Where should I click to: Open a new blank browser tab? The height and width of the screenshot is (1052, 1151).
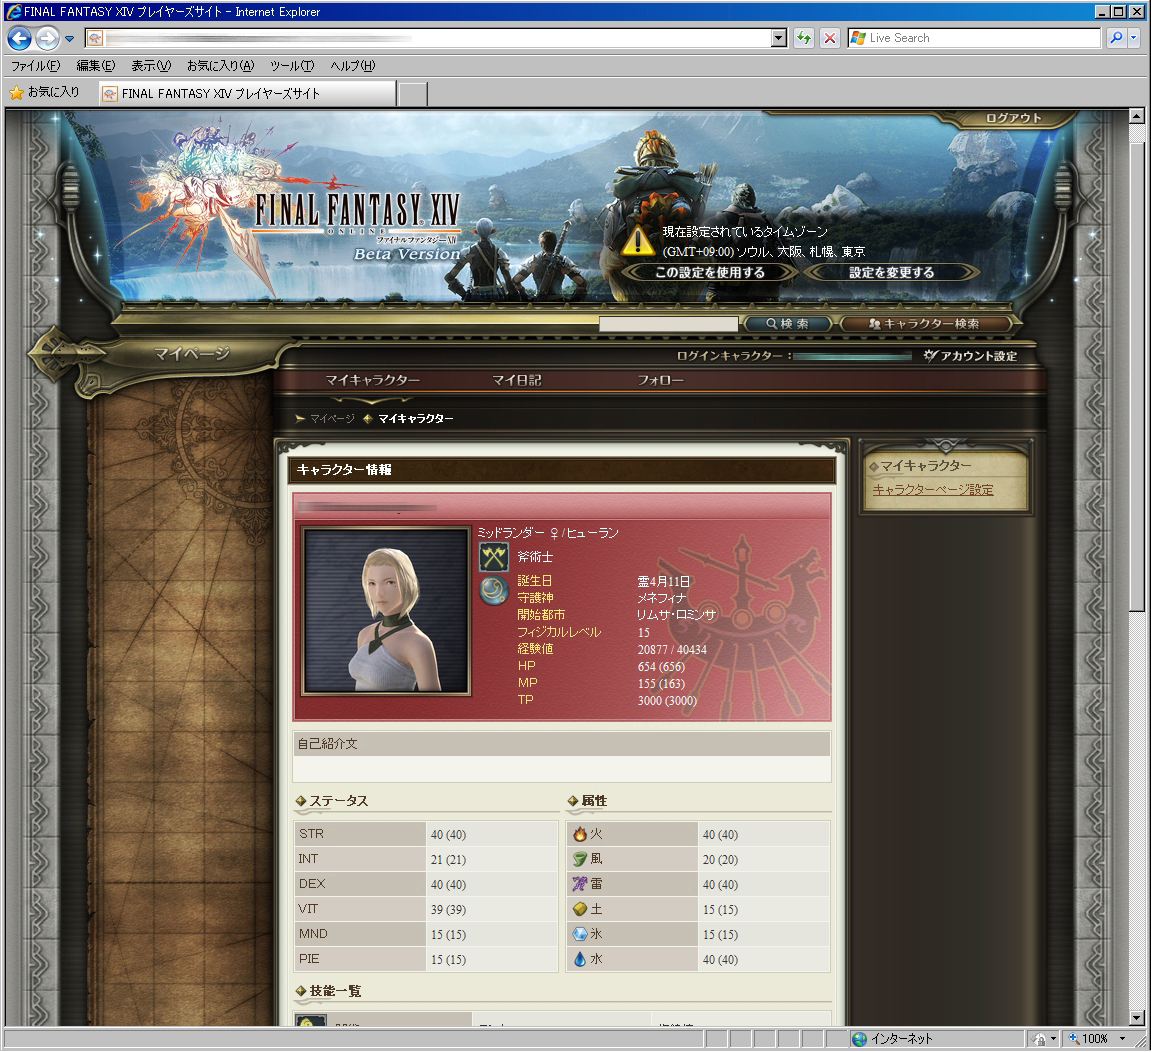413,94
